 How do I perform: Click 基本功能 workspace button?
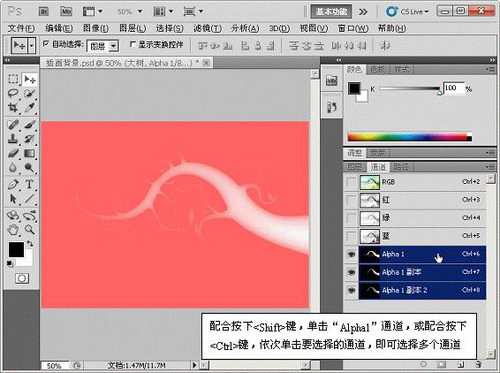[x=331, y=12]
